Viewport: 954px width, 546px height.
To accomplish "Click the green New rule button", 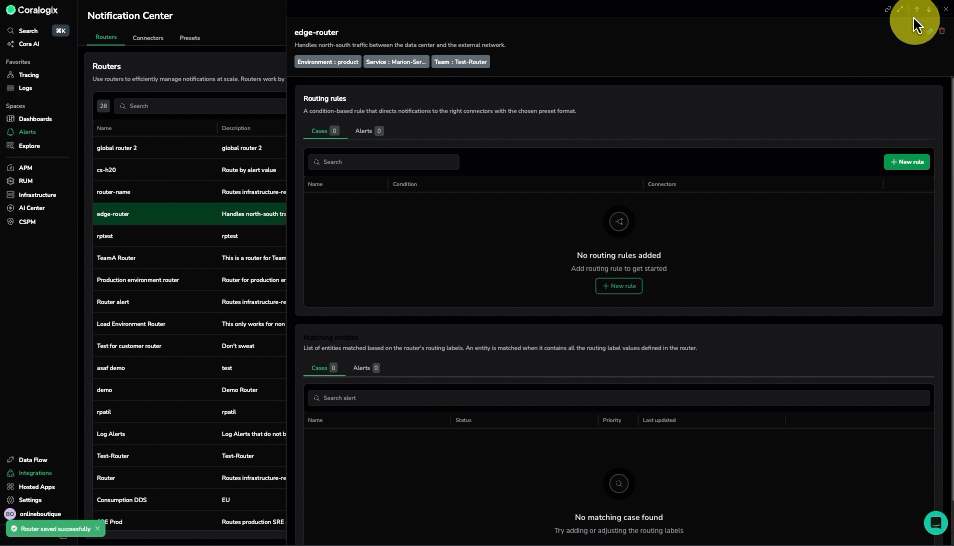I will point(906,162).
